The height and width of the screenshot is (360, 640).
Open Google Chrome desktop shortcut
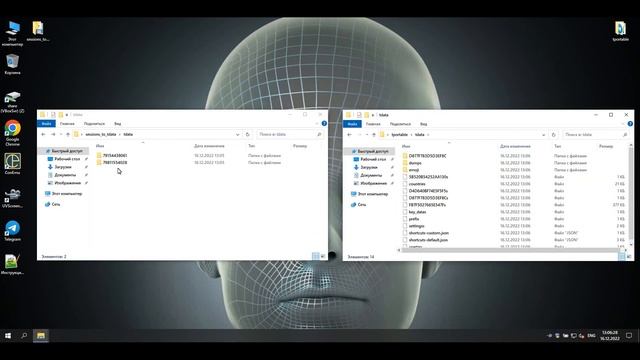(x=12, y=132)
